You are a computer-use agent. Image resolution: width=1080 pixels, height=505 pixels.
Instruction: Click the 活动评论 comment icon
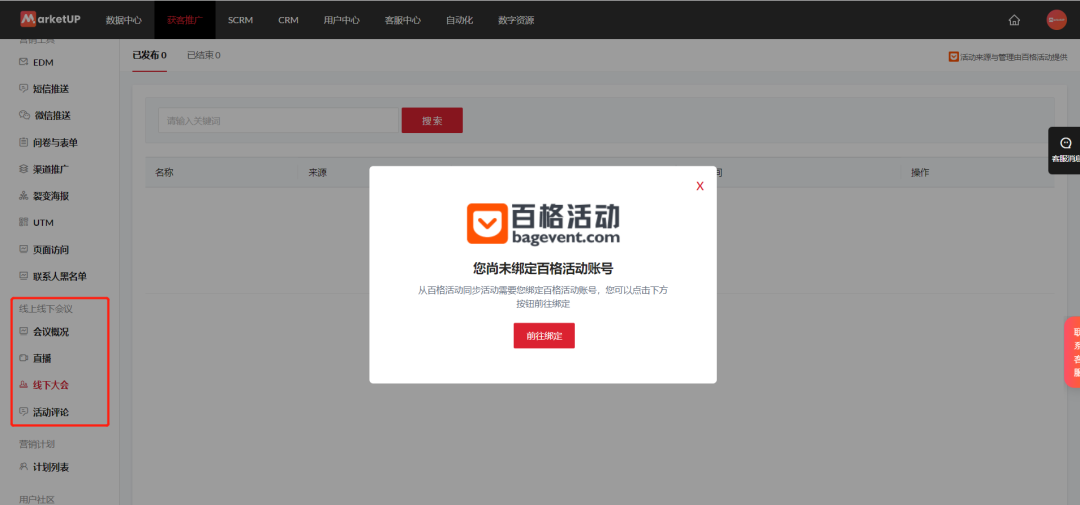click(23, 412)
